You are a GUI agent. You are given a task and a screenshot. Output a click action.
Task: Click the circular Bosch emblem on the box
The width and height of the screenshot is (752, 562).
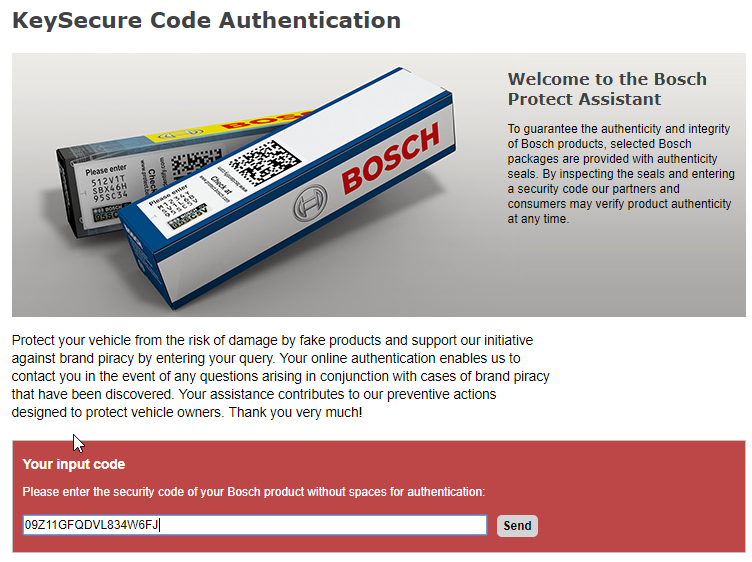(x=310, y=203)
